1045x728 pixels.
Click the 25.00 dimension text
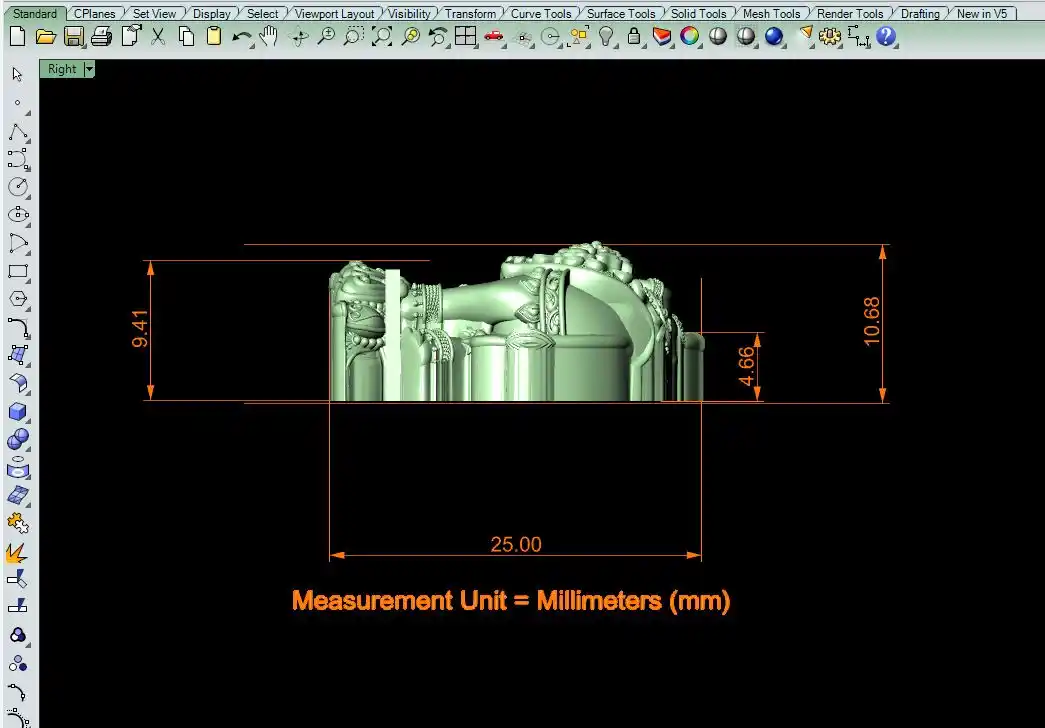pos(515,545)
